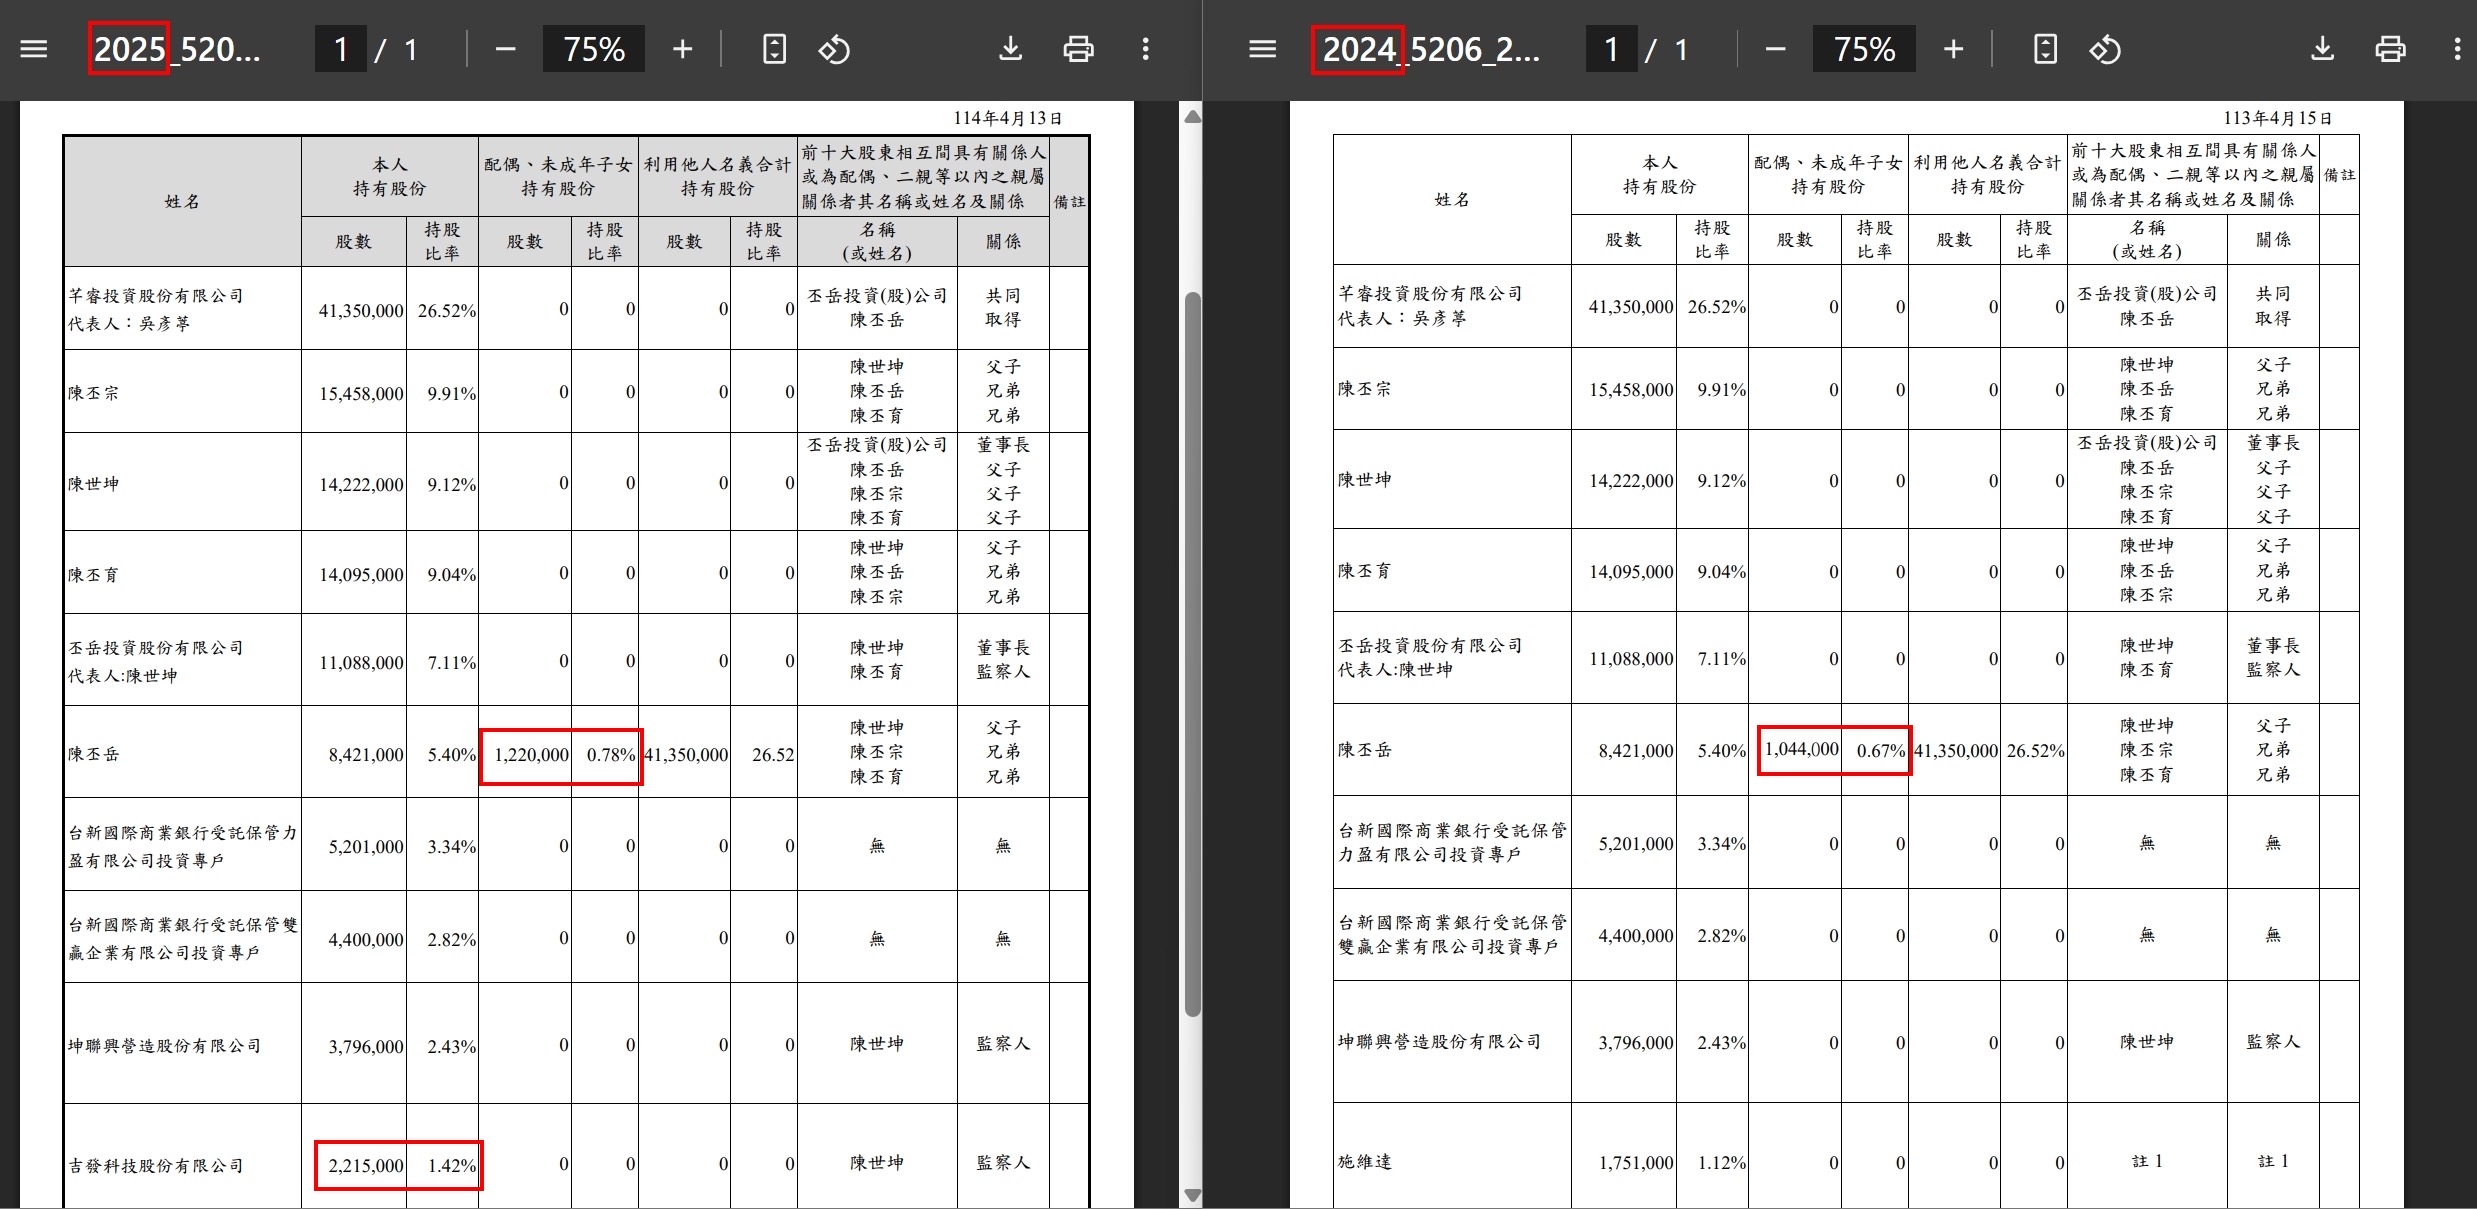This screenshot has height=1209, width=2477.
Task: Click scroll up arrow of left scrollbar
Action: (x=1192, y=117)
